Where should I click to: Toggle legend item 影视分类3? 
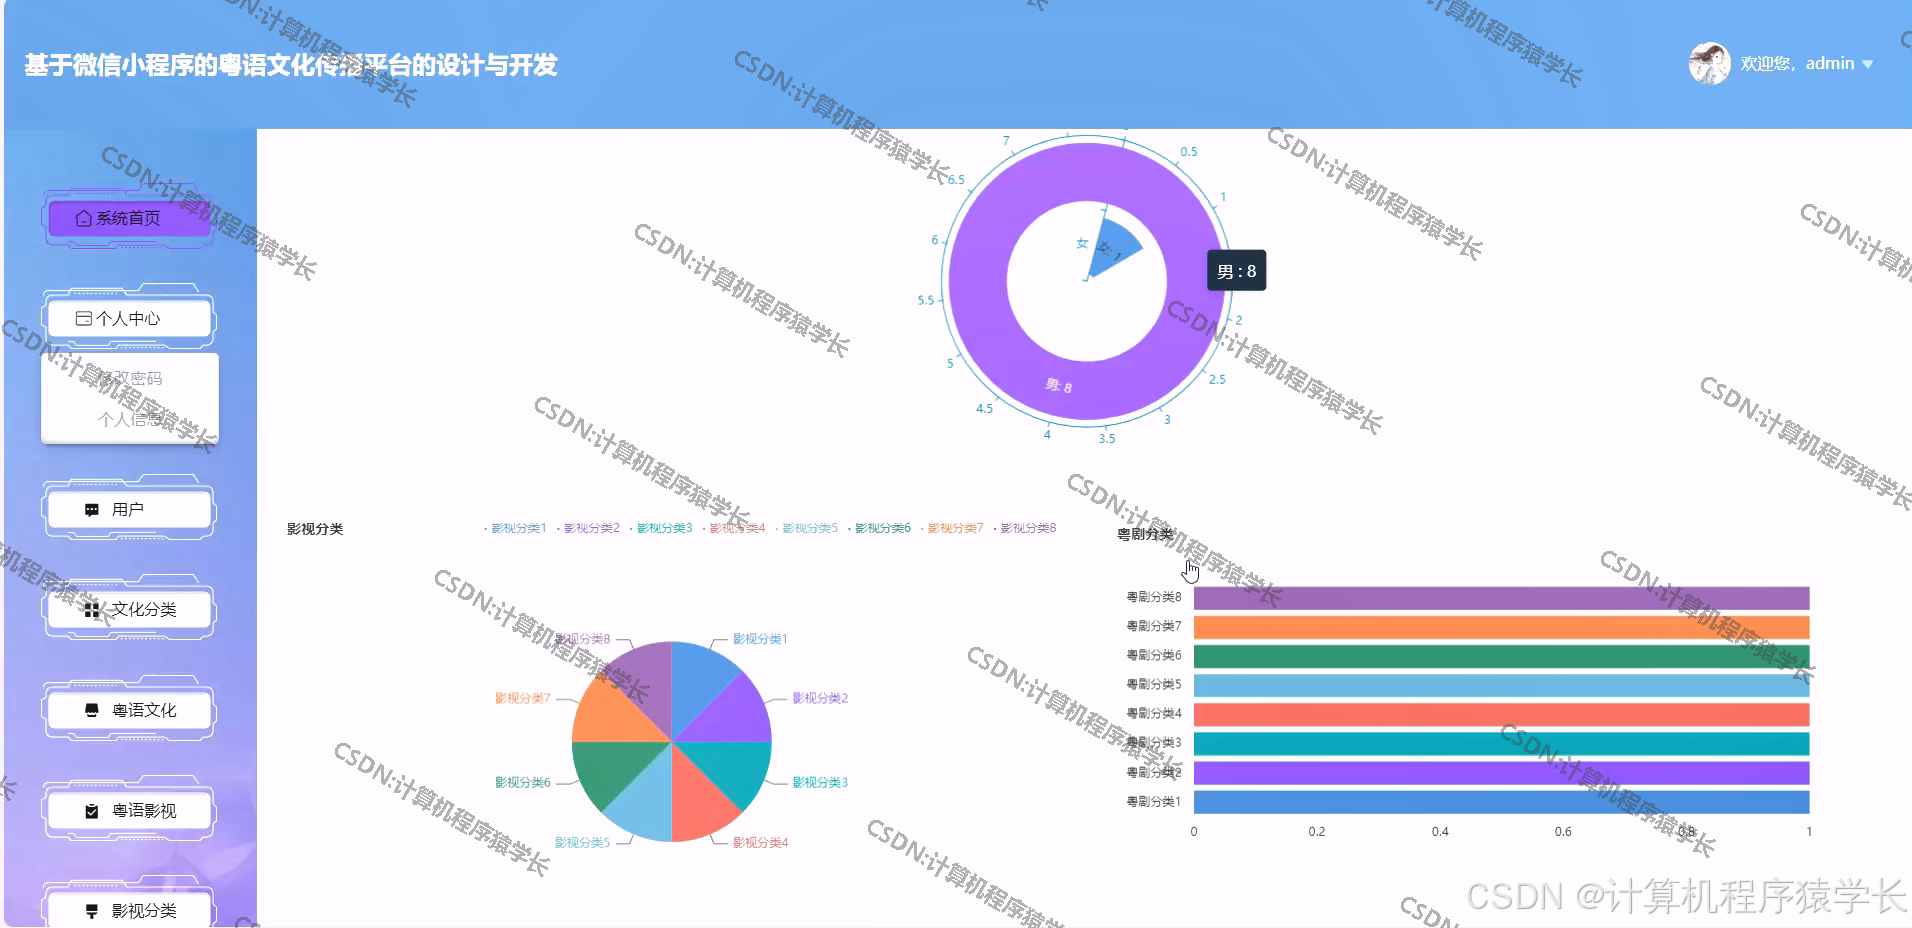coord(661,528)
